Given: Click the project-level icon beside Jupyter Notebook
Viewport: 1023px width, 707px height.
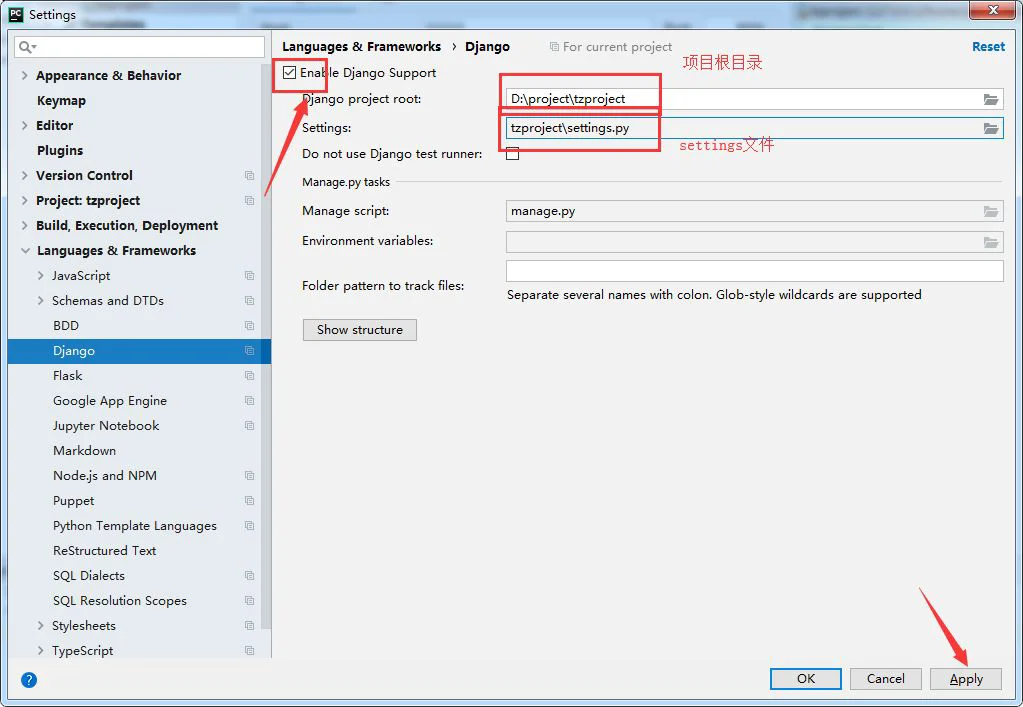Looking at the screenshot, I should 249,425.
